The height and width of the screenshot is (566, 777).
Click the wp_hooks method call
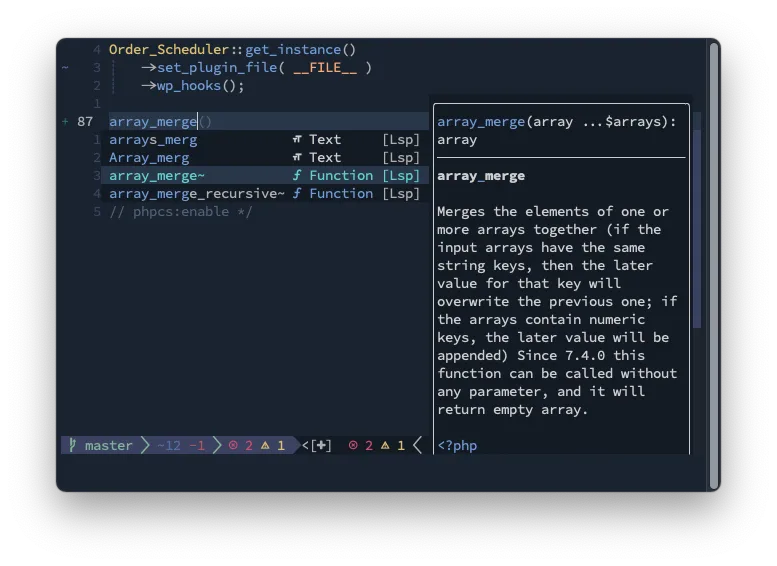click(x=189, y=86)
